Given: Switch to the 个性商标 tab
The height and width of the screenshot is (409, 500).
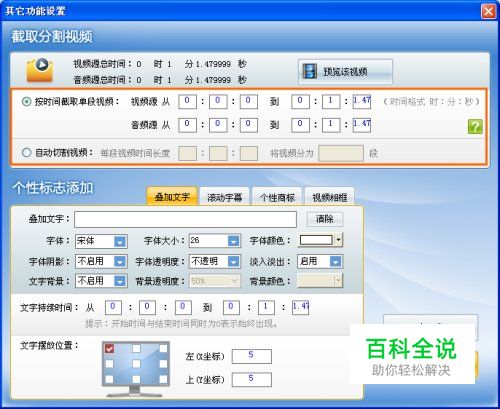Looking at the screenshot, I should (277, 197).
